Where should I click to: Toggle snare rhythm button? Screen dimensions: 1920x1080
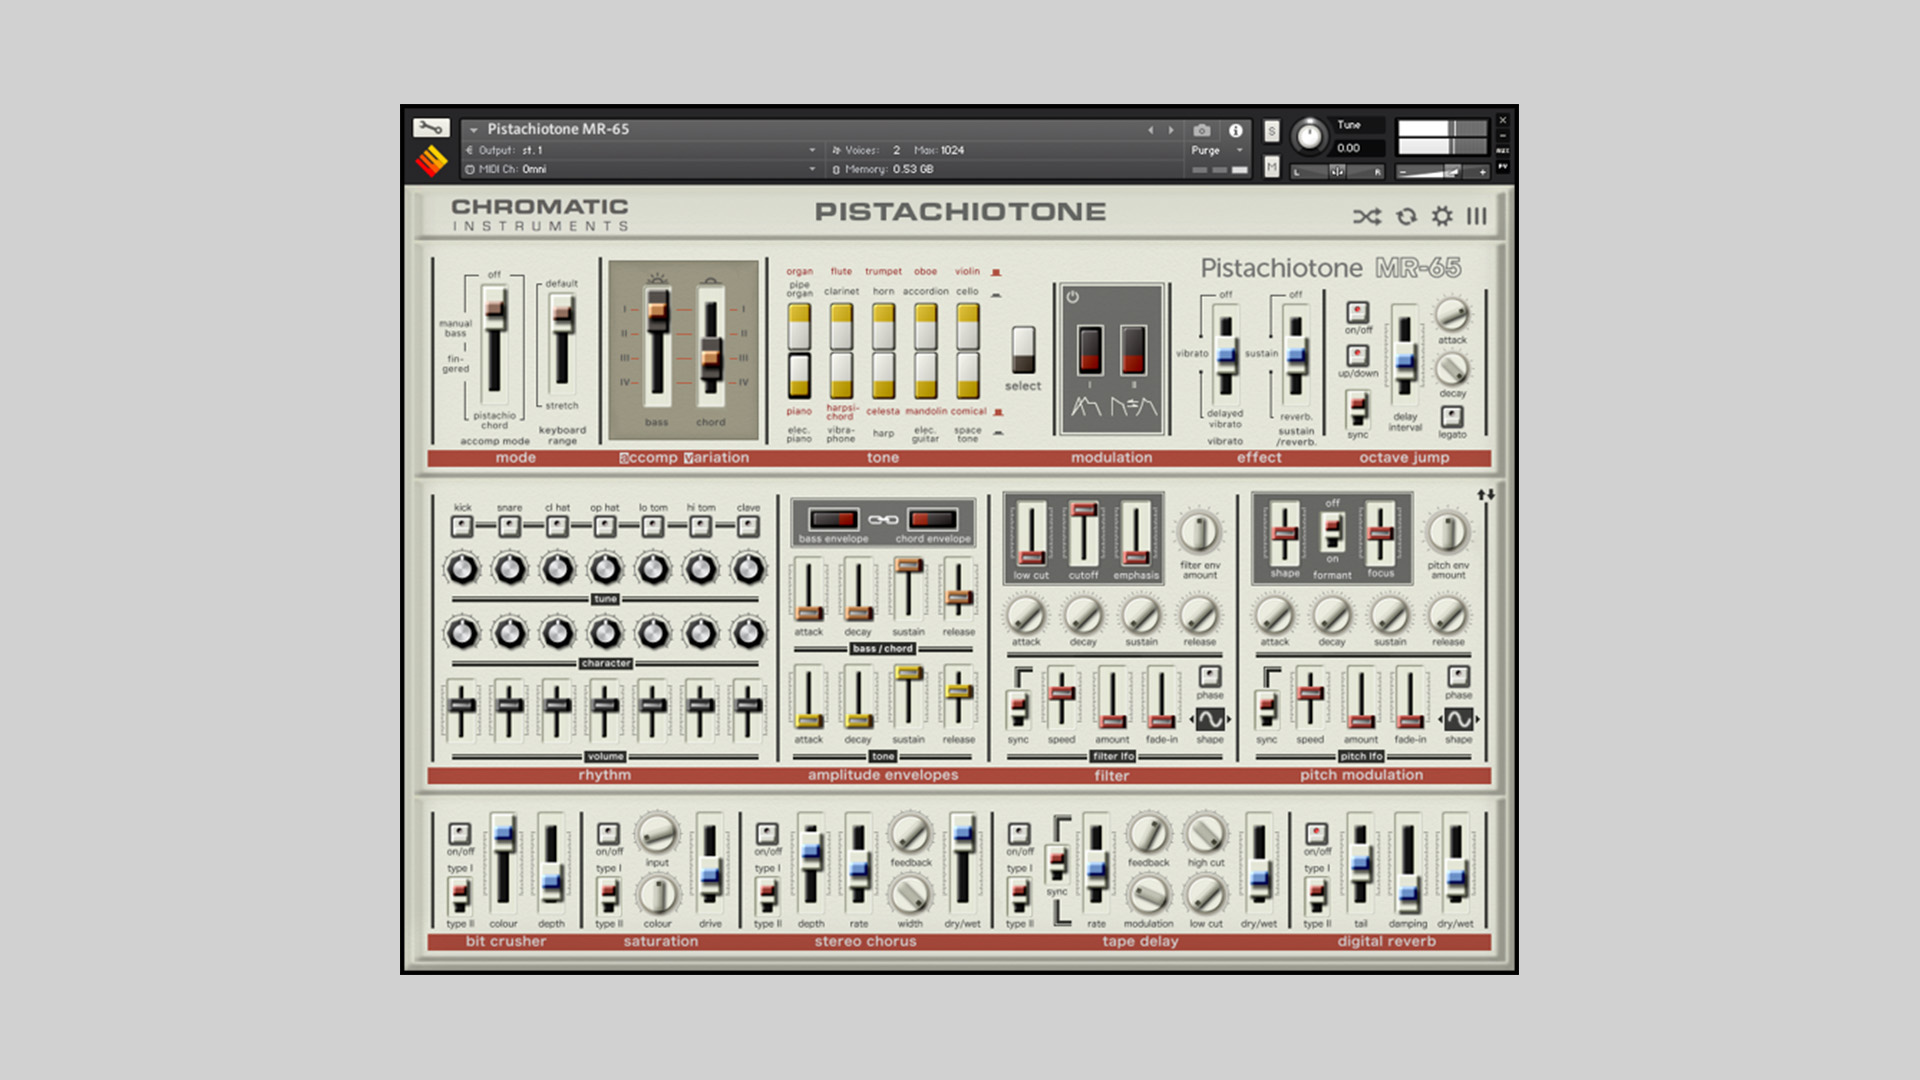point(509,526)
